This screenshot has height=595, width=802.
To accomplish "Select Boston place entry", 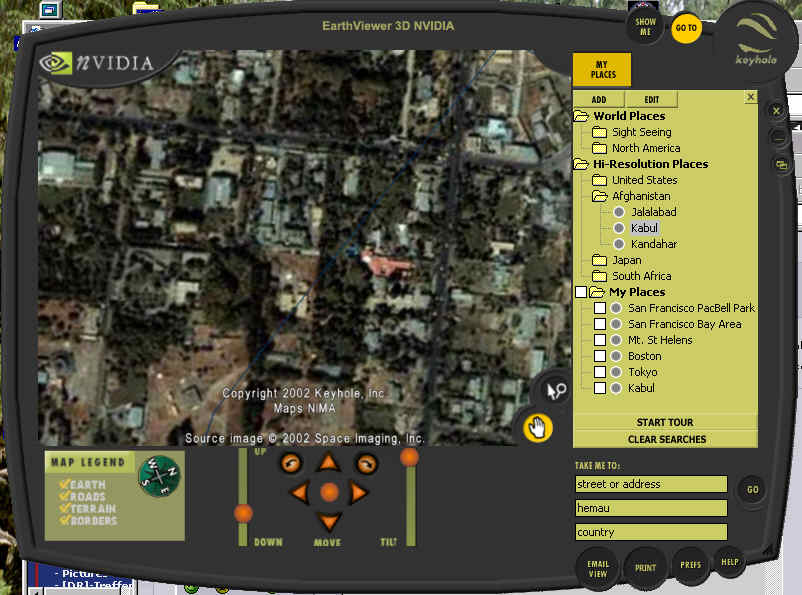I will click(x=644, y=356).
